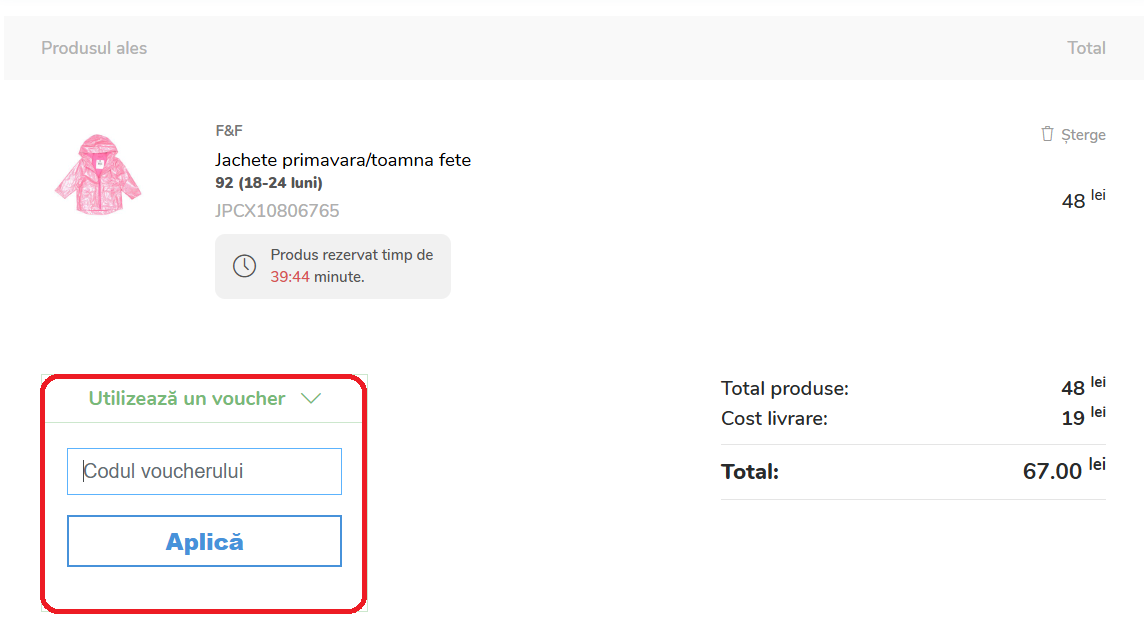Open the Jachete primavara/toamna fete product title

tap(343, 160)
